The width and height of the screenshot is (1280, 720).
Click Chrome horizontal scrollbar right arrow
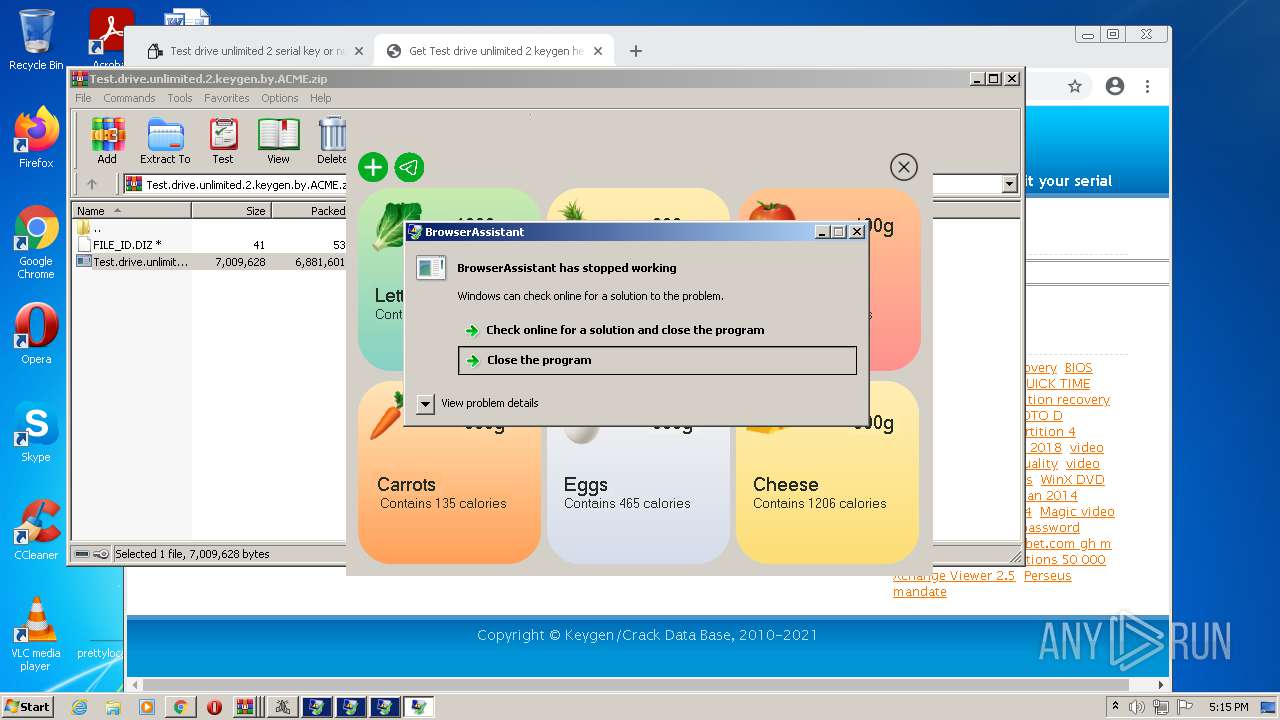tap(1161, 685)
